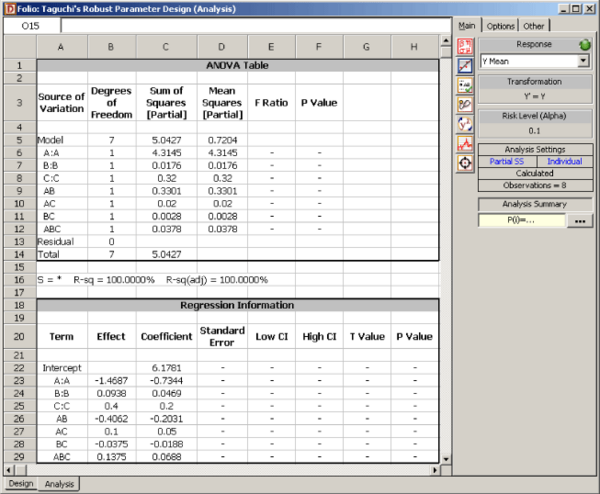Click the horizontal scrollbar right arrow
This screenshot has width=600, height=494.
click(x=435, y=470)
